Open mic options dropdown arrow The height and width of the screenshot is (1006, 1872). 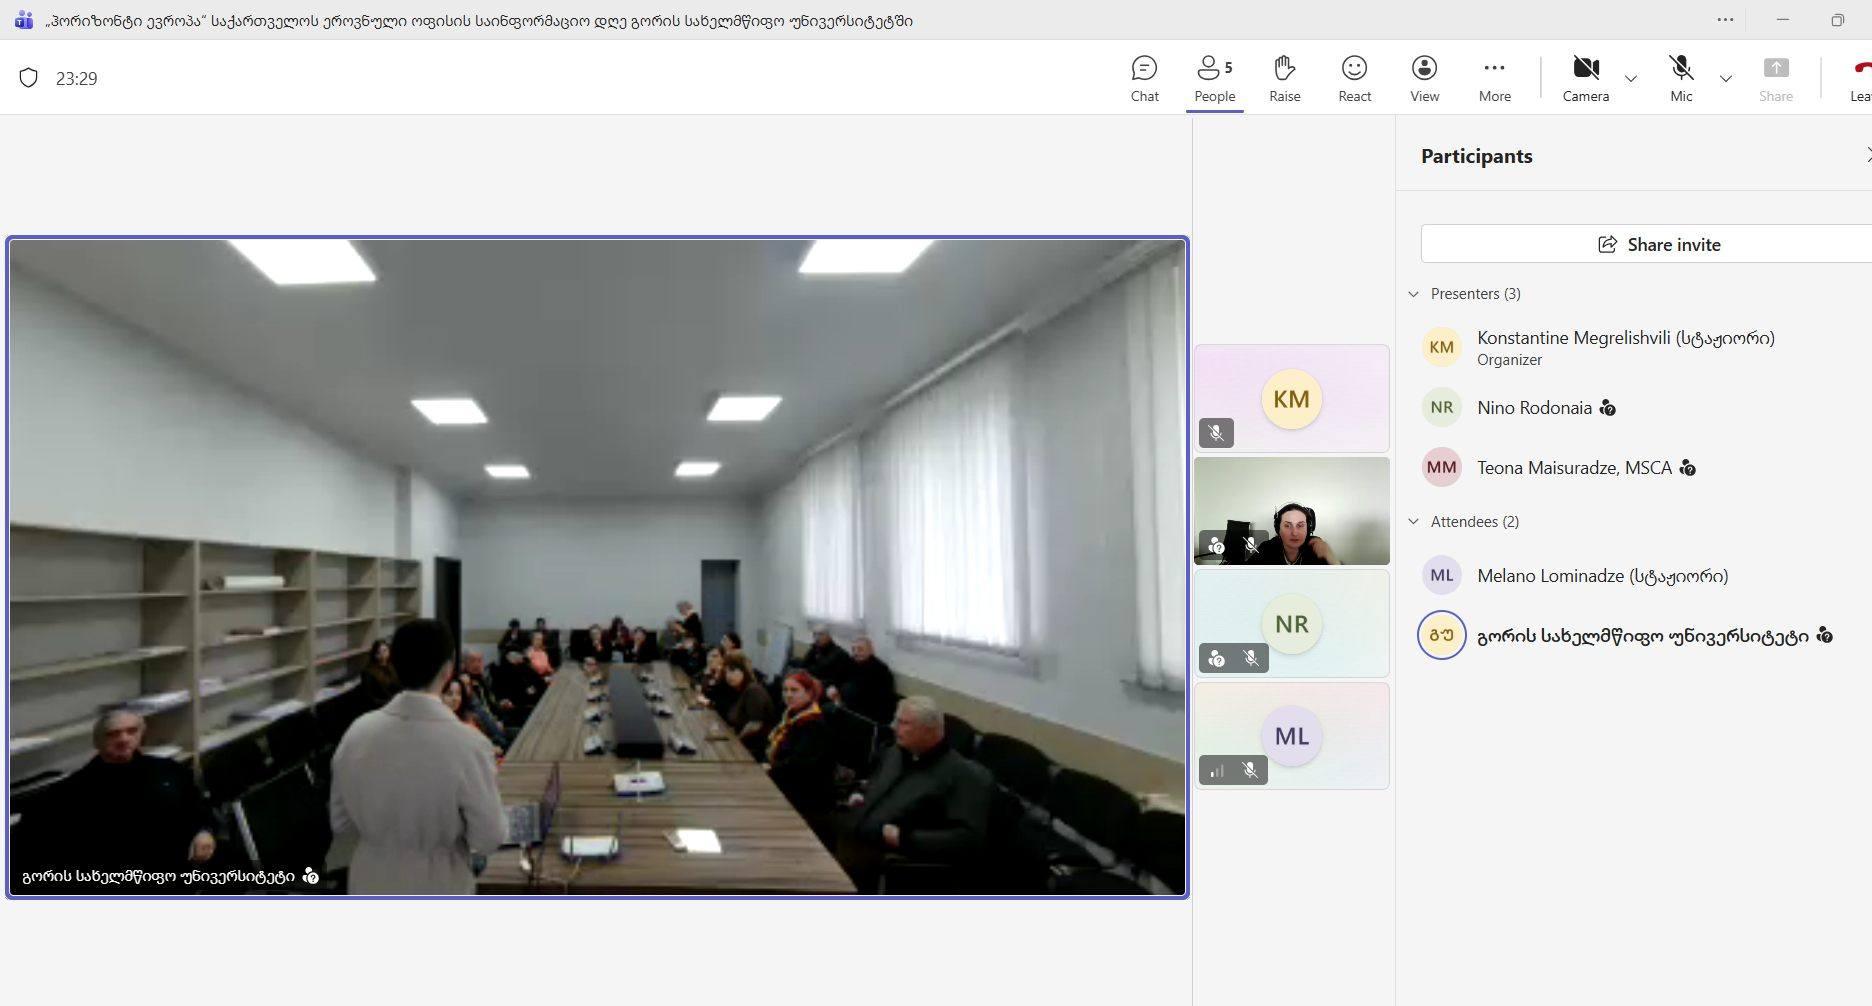(x=1726, y=78)
